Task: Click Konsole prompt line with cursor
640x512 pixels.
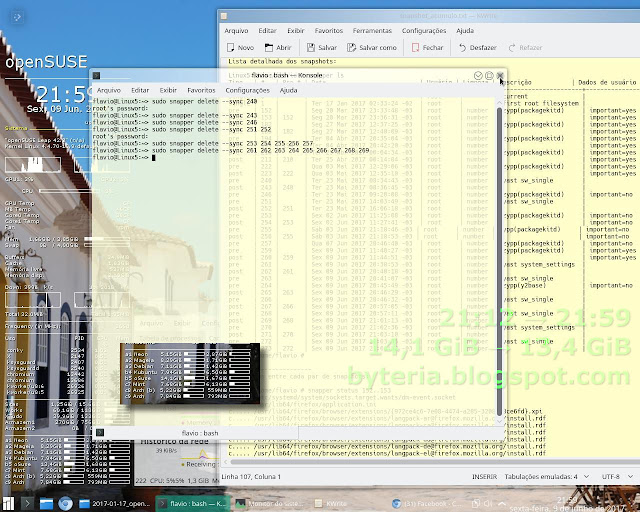Action: click(x=124, y=158)
